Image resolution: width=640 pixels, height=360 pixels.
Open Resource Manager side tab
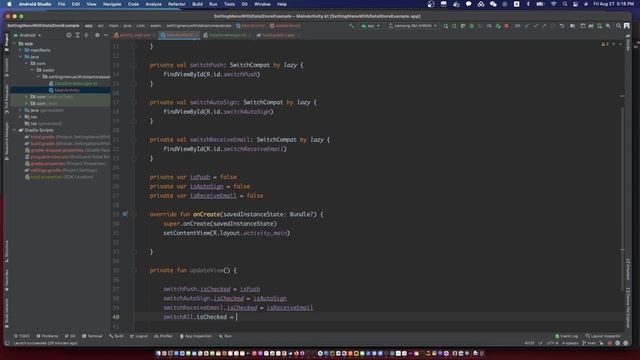point(7,141)
